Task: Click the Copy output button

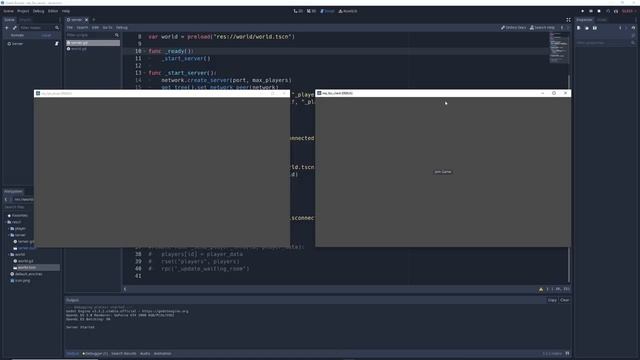Action: click(552, 300)
